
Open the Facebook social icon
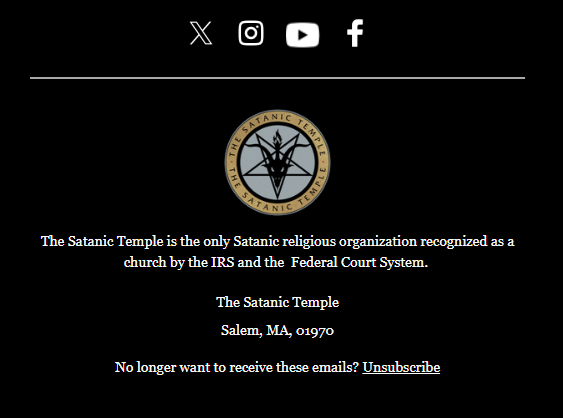tap(355, 33)
